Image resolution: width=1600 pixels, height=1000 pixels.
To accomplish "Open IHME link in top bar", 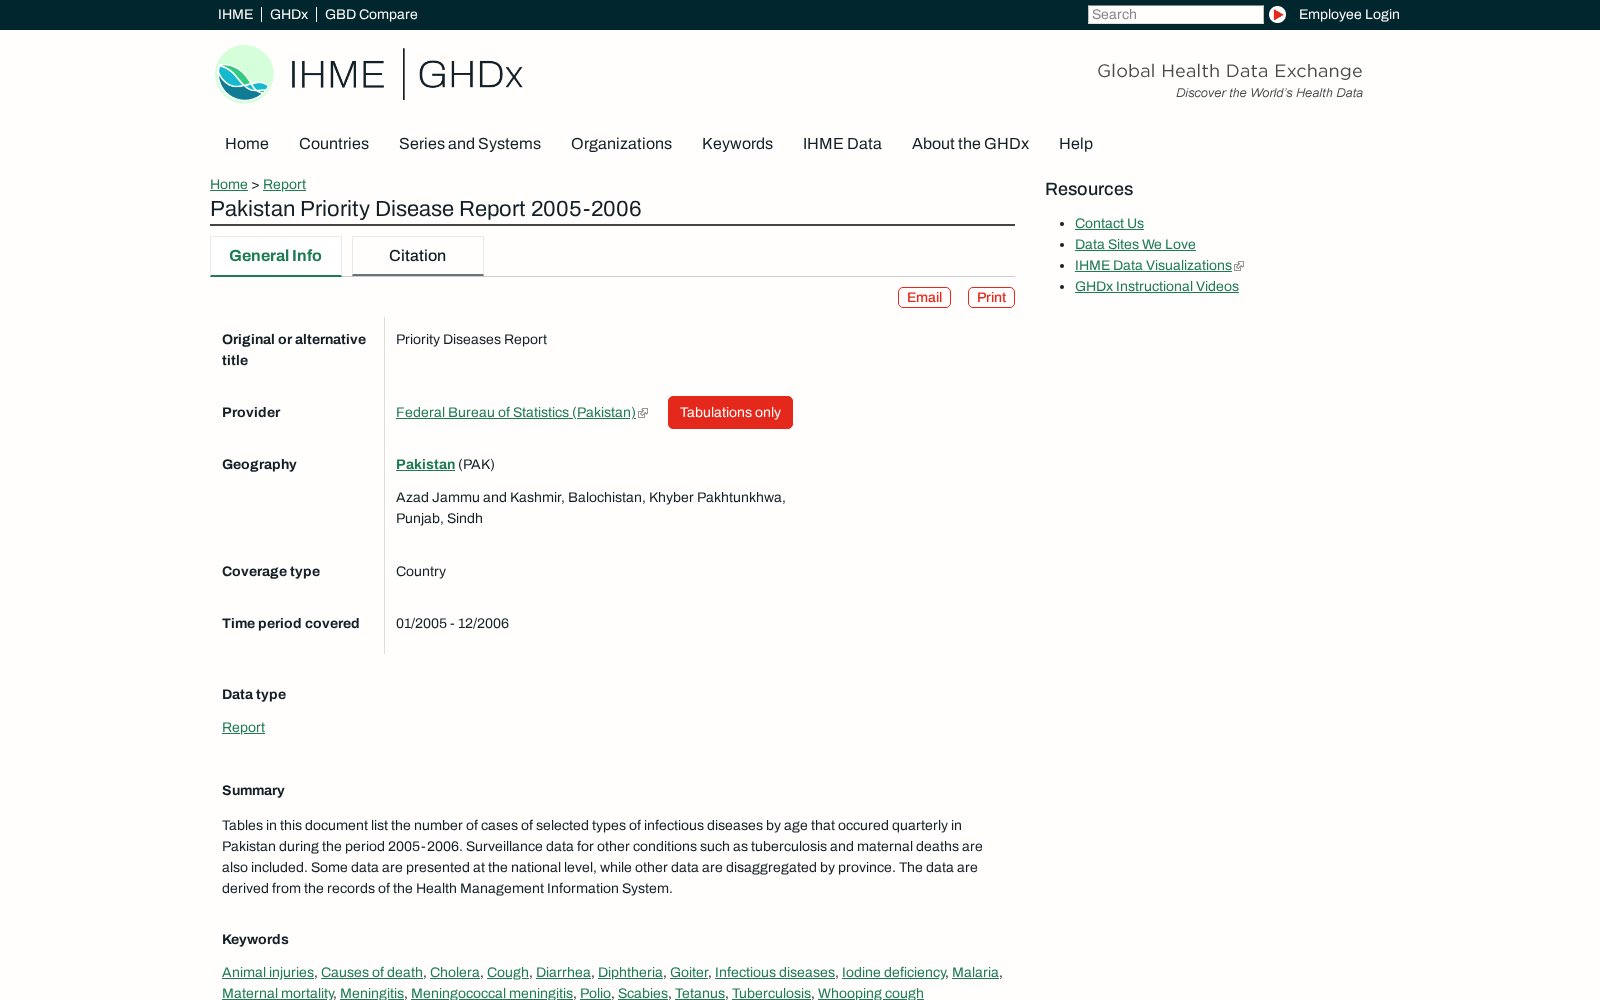I will pos(235,14).
